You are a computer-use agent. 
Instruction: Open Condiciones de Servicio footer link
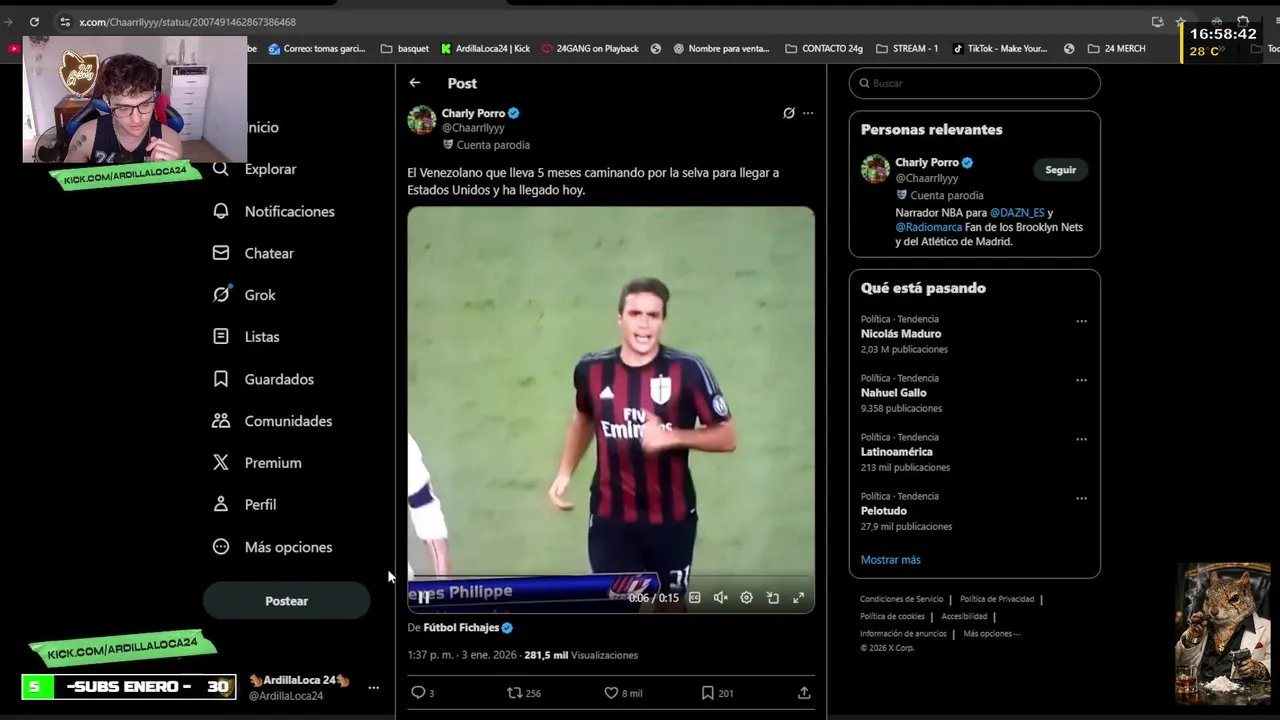[902, 599]
